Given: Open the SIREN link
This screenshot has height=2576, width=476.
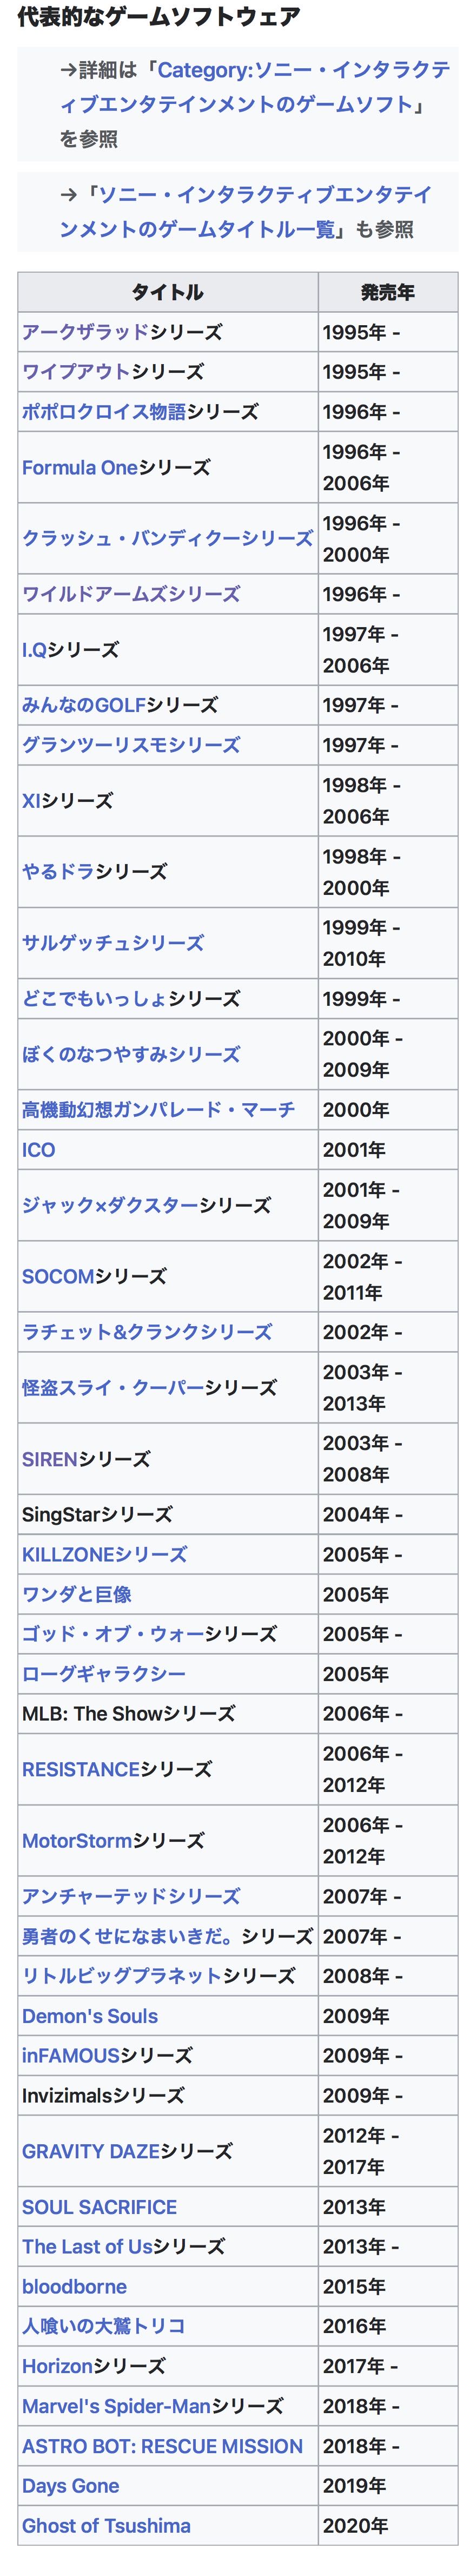Looking at the screenshot, I should (49, 1459).
